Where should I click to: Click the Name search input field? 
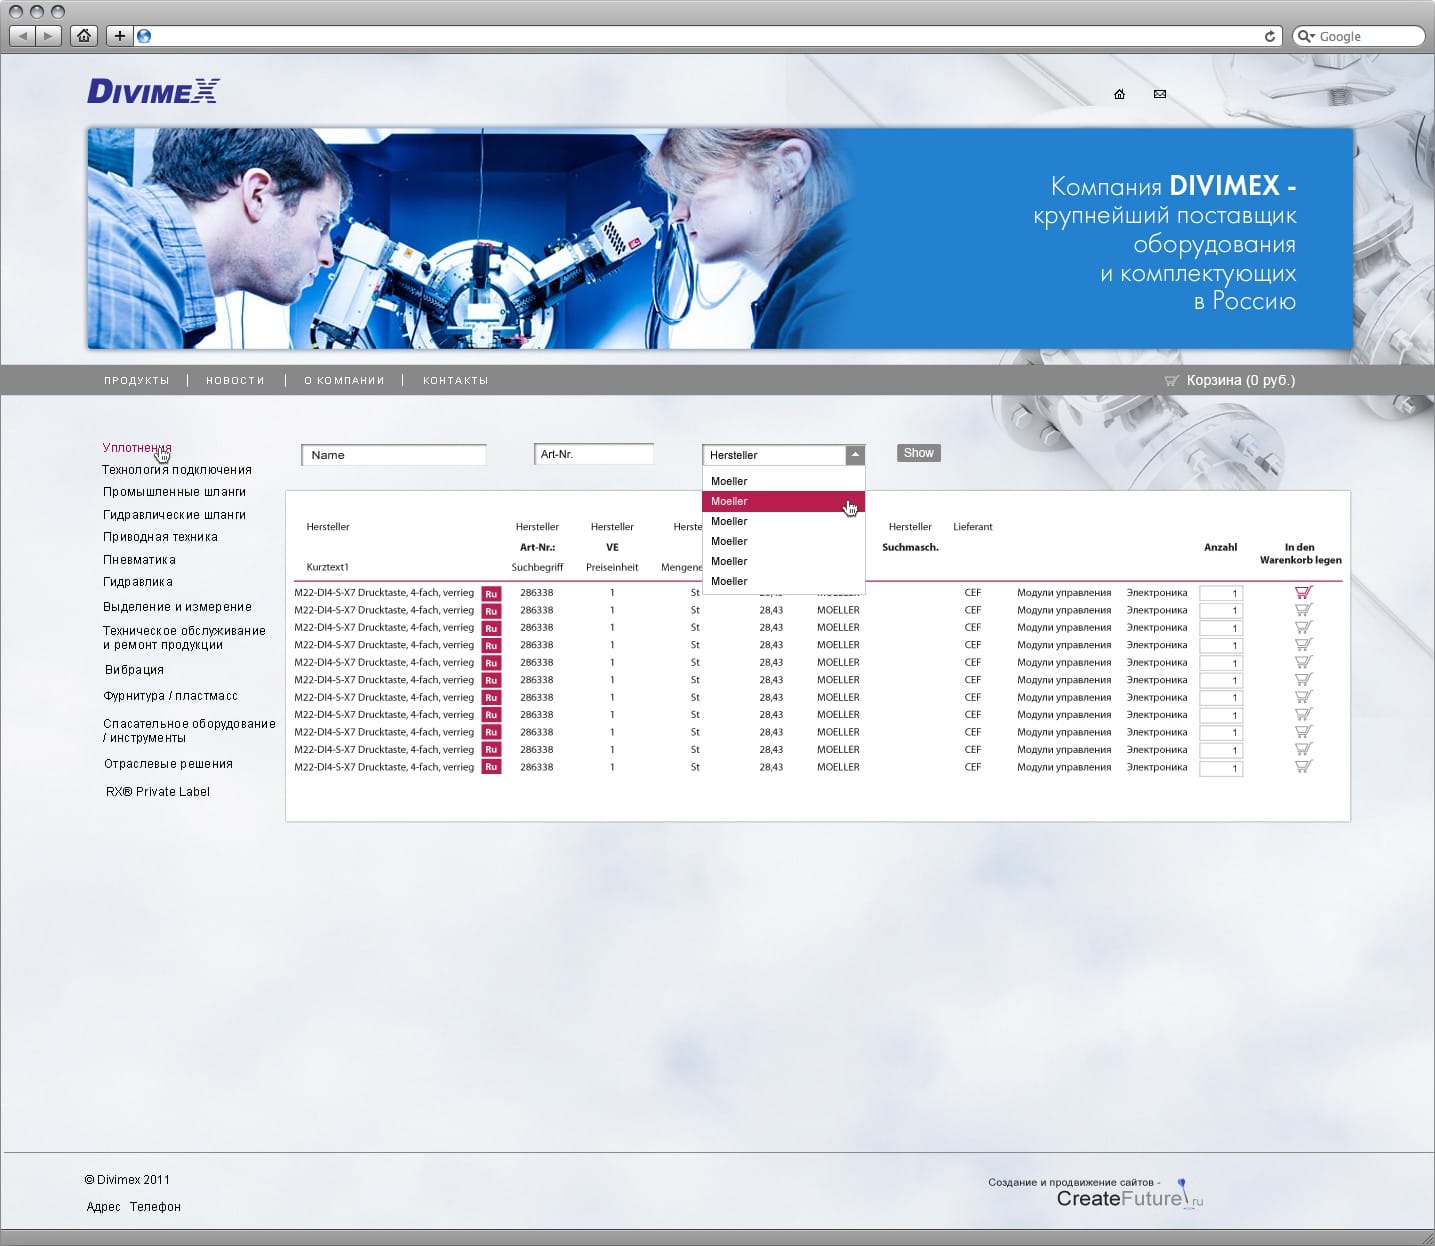pos(394,455)
